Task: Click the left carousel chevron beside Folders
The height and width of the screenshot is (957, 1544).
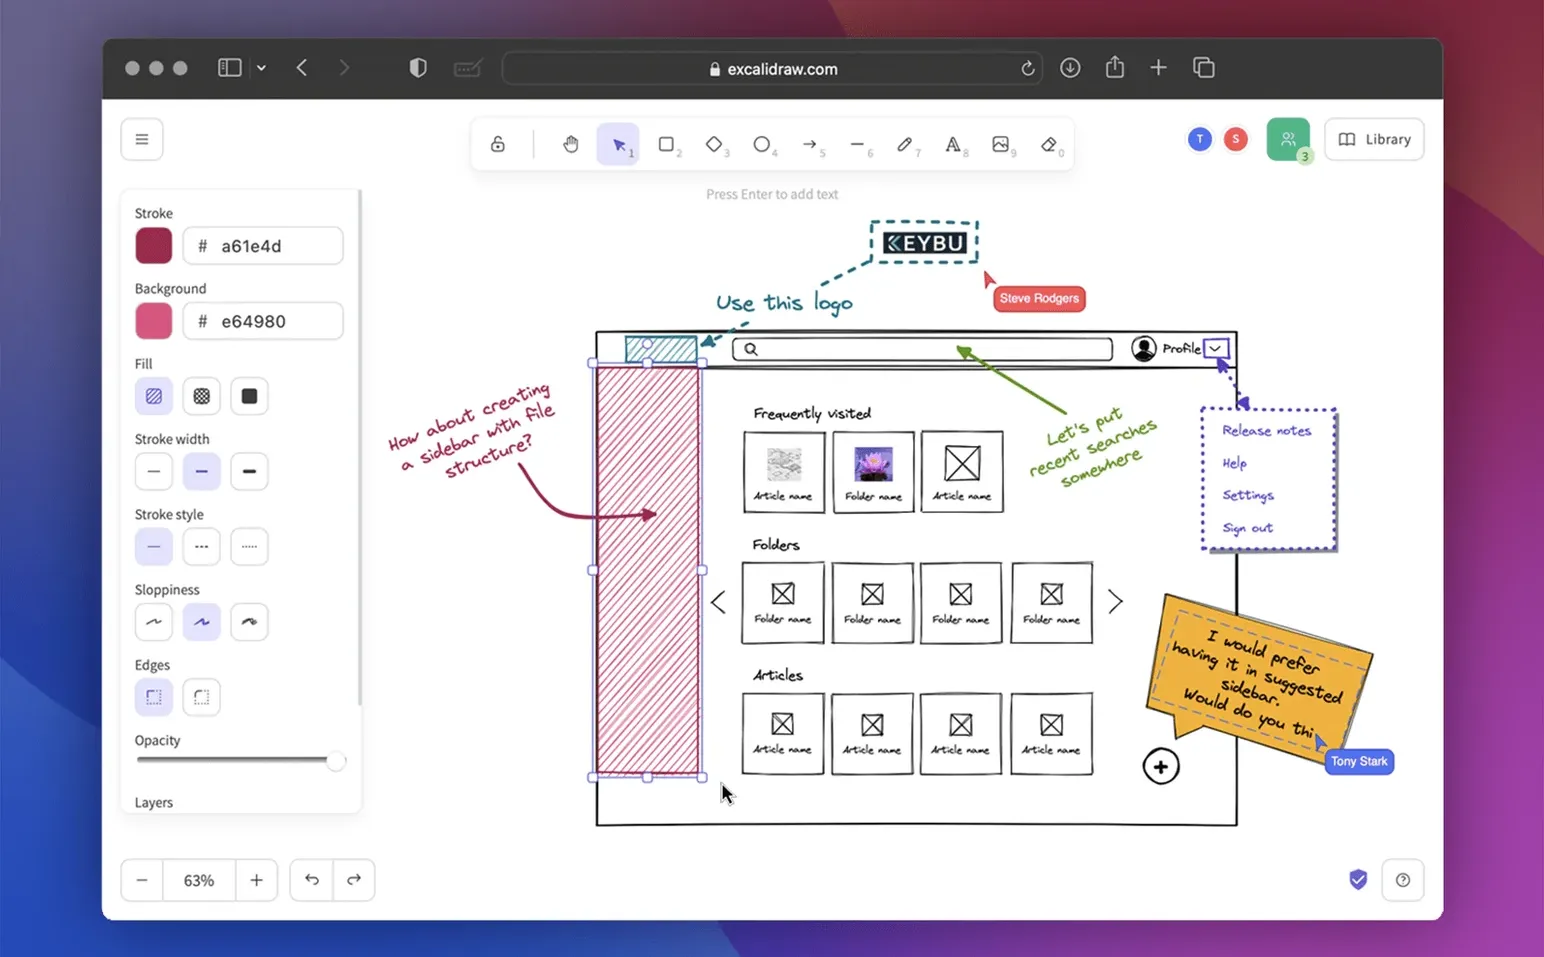Action: click(x=718, y=602)
